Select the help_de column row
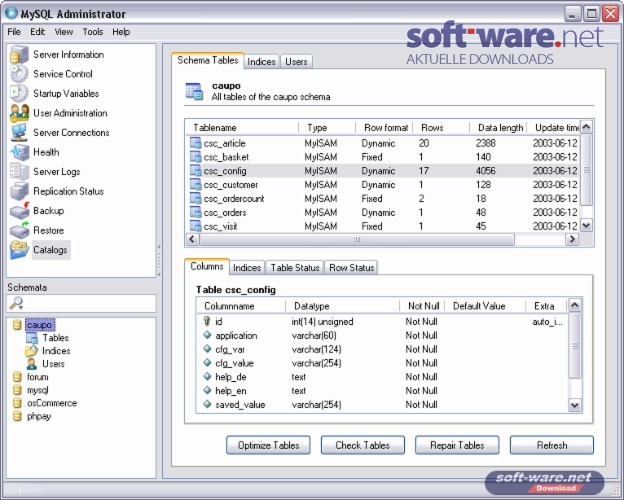The width and height of the screenshot is (624, 500). (x=382, y=377)
